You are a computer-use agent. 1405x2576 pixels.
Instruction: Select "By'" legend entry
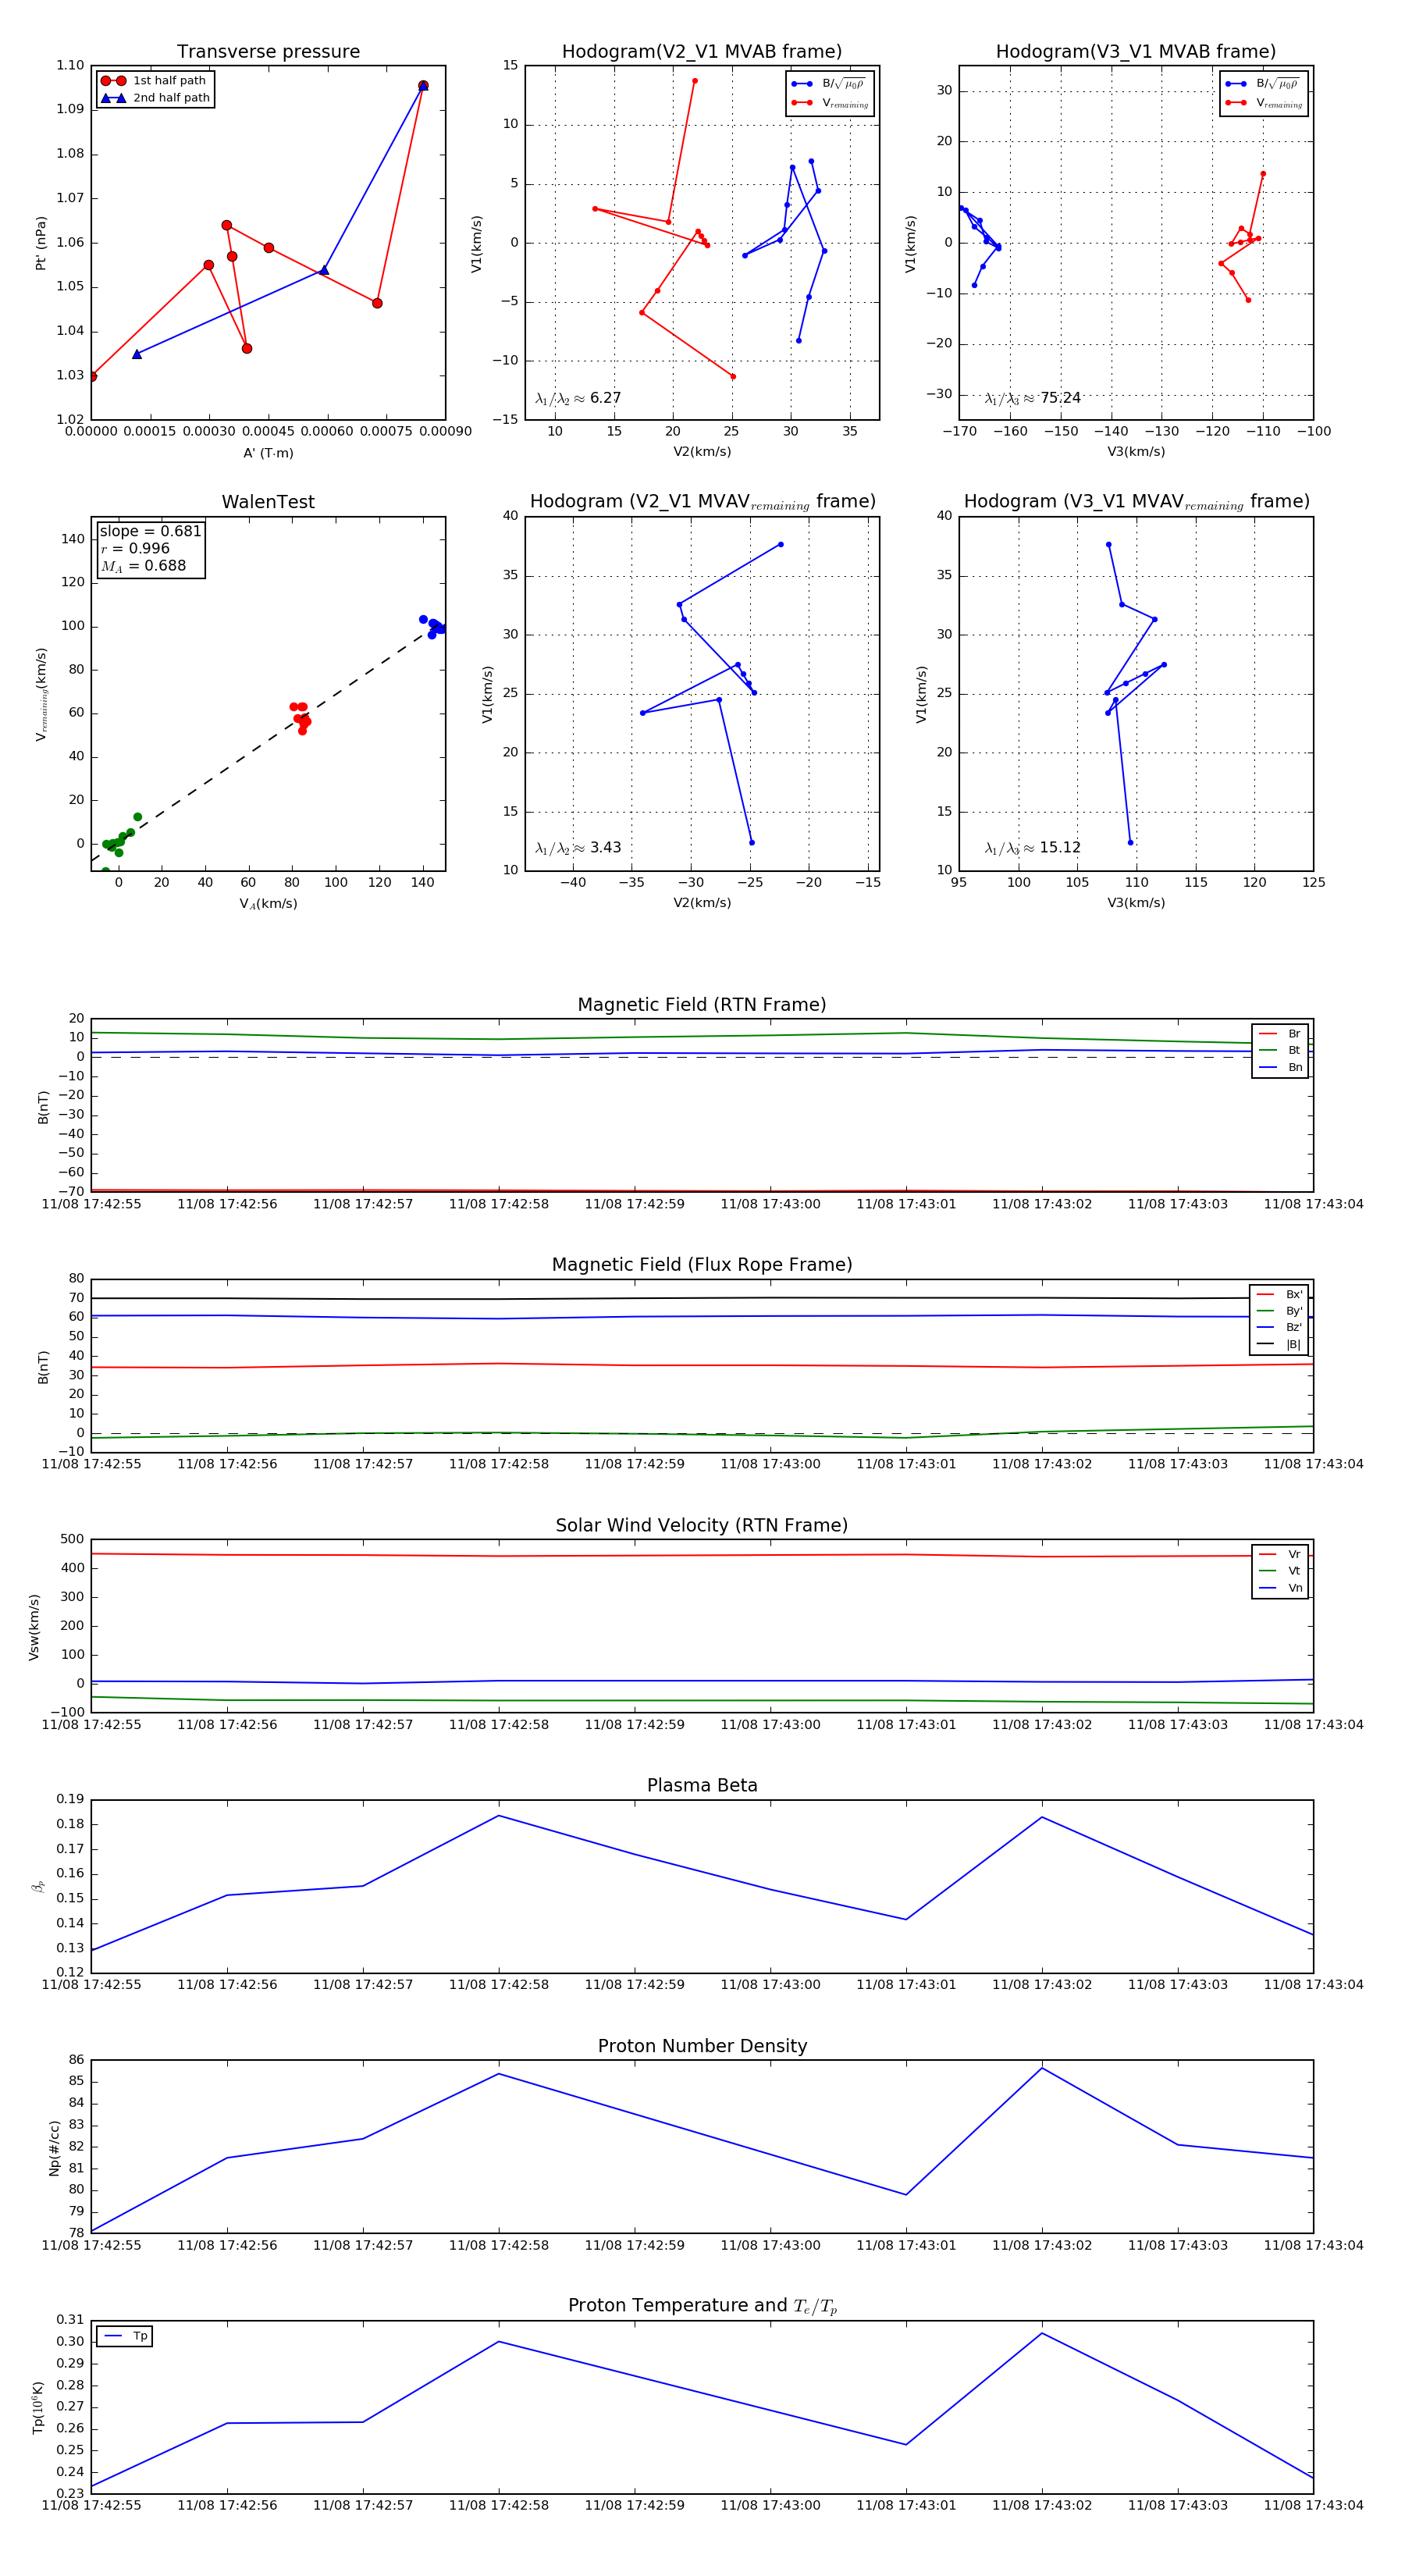click(1279, 1311)
